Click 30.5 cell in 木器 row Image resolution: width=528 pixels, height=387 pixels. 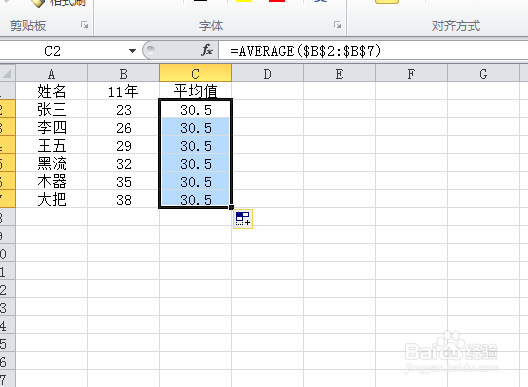point(196,181)
